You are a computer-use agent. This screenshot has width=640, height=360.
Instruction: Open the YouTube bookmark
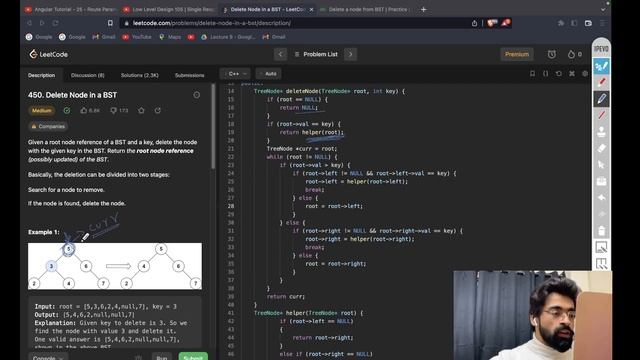coord(137,37)
